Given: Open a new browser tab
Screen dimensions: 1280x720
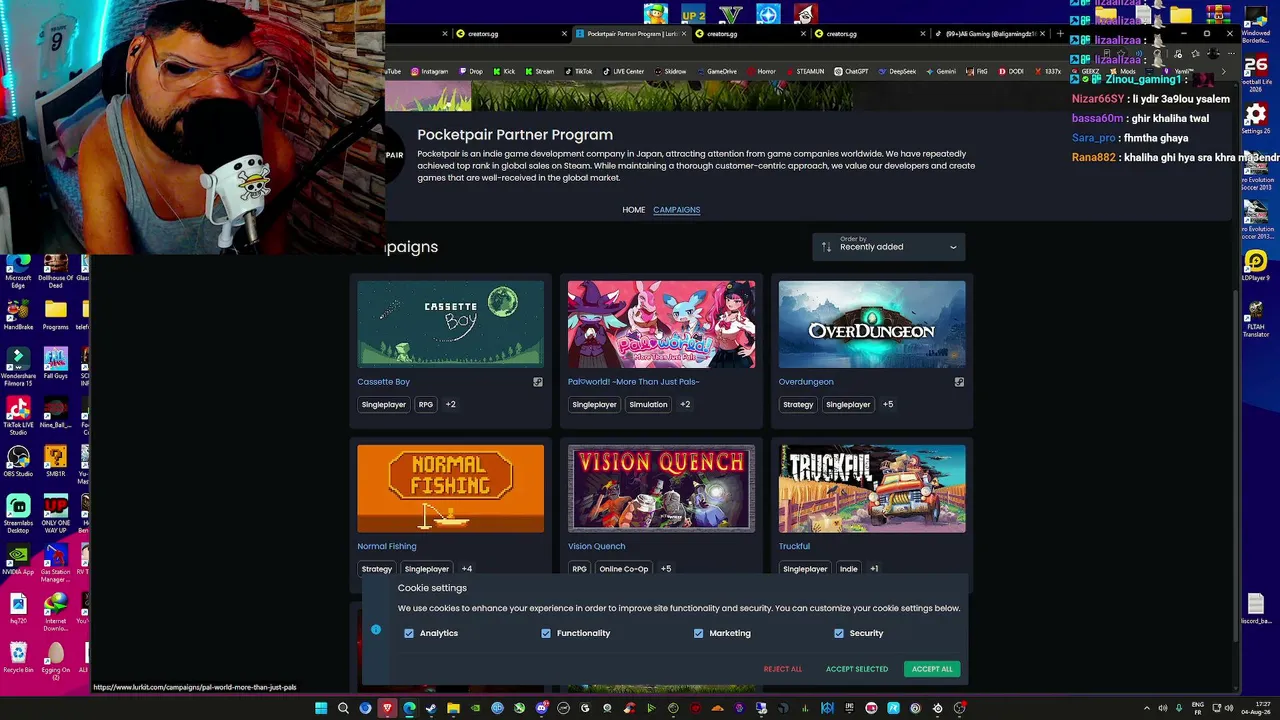Looking at the screenshot, I should pos(1060,34).
